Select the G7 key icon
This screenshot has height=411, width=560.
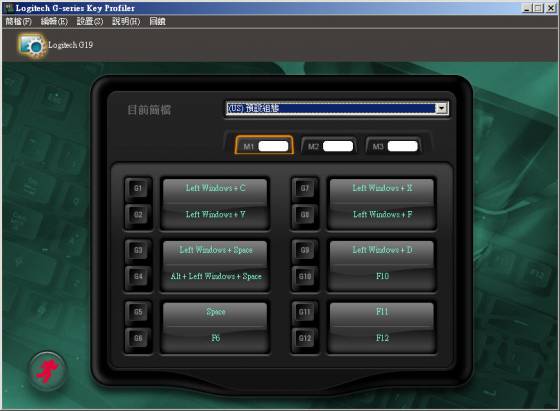[x=305, y=188]
